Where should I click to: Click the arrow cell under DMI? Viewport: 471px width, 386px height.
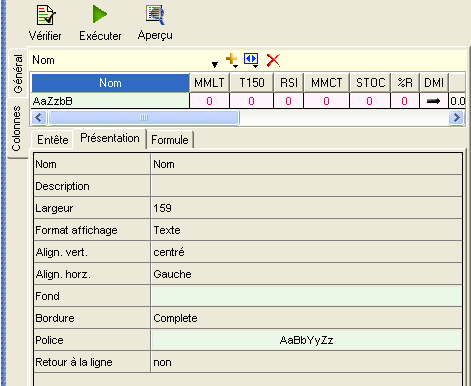(x=434, y=101)
